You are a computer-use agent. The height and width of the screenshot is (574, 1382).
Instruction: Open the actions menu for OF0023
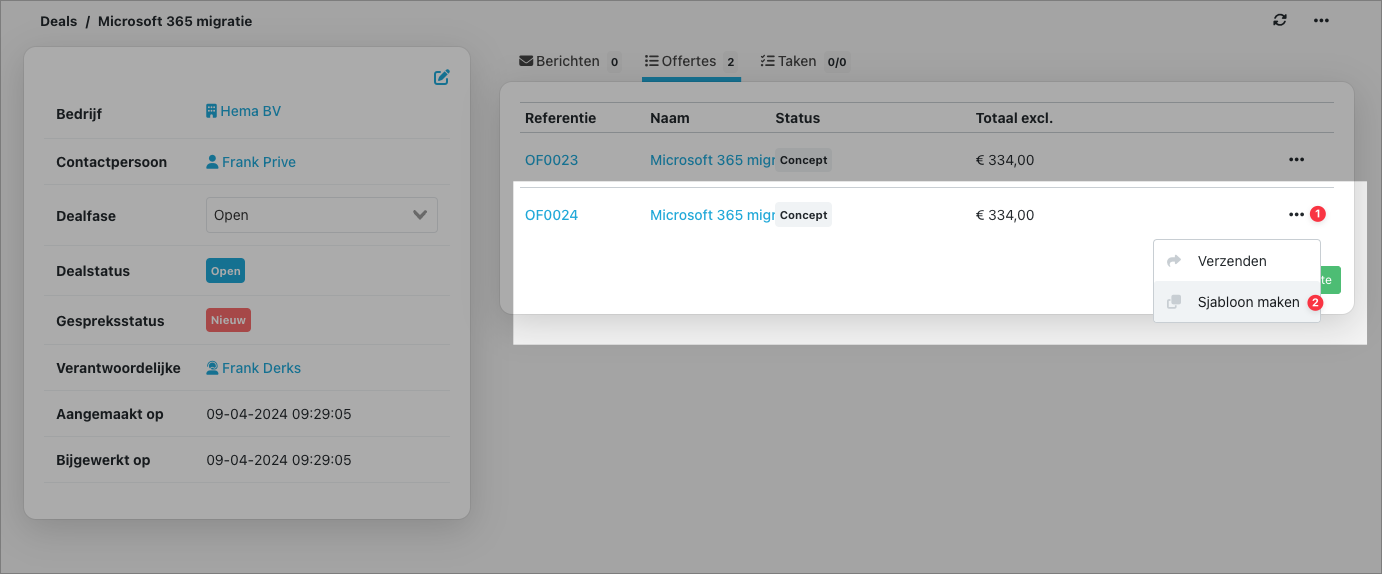pyautogui.click(x=1296, y=159)
